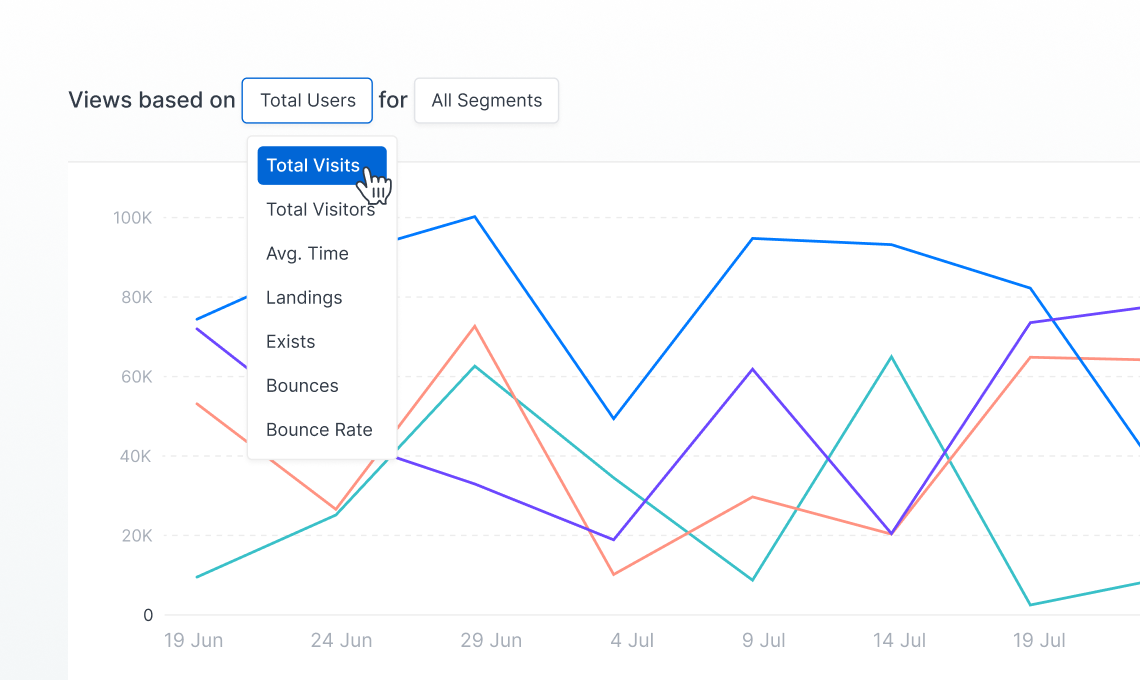Click the 100K y-axis label

(x=132, y=217)
